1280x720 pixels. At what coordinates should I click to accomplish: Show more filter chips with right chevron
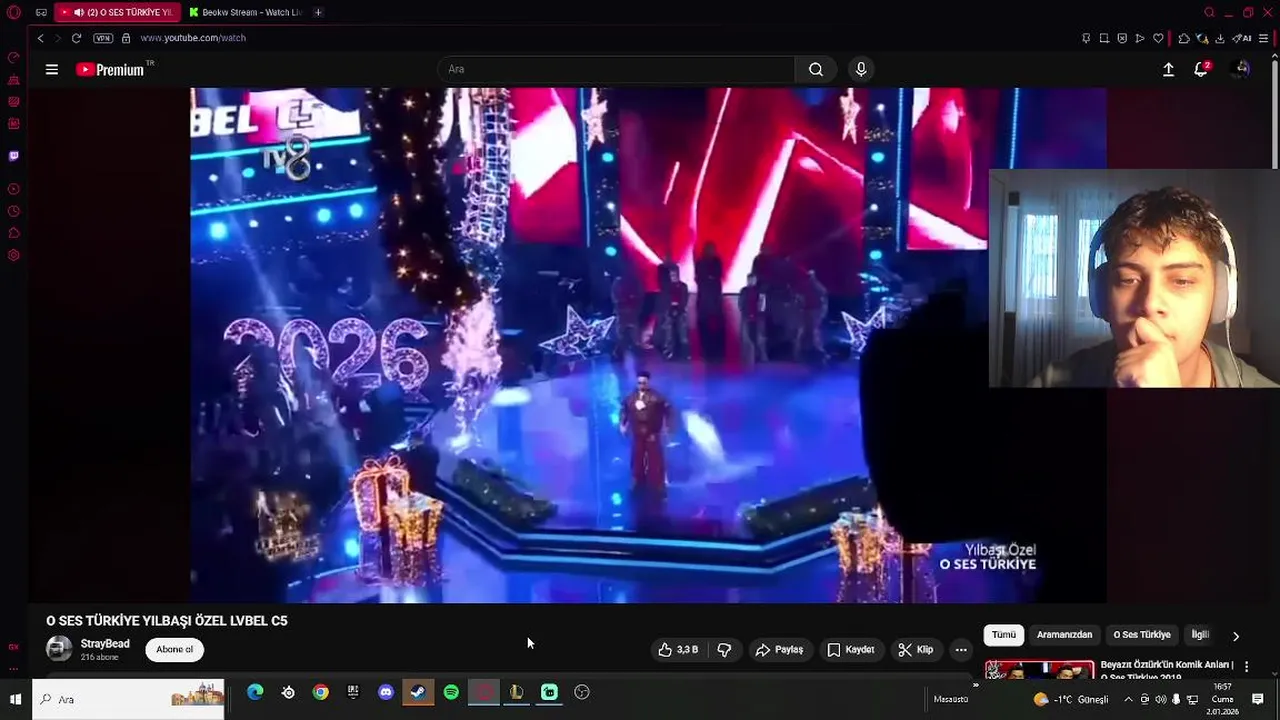tap(1236, 636)
